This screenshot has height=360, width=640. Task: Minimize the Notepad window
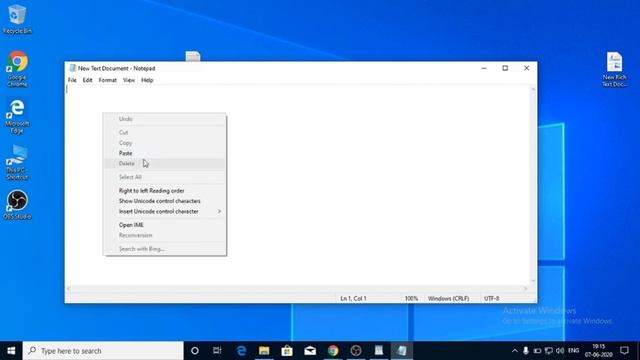pyautogui.click(x=484, y=68)
